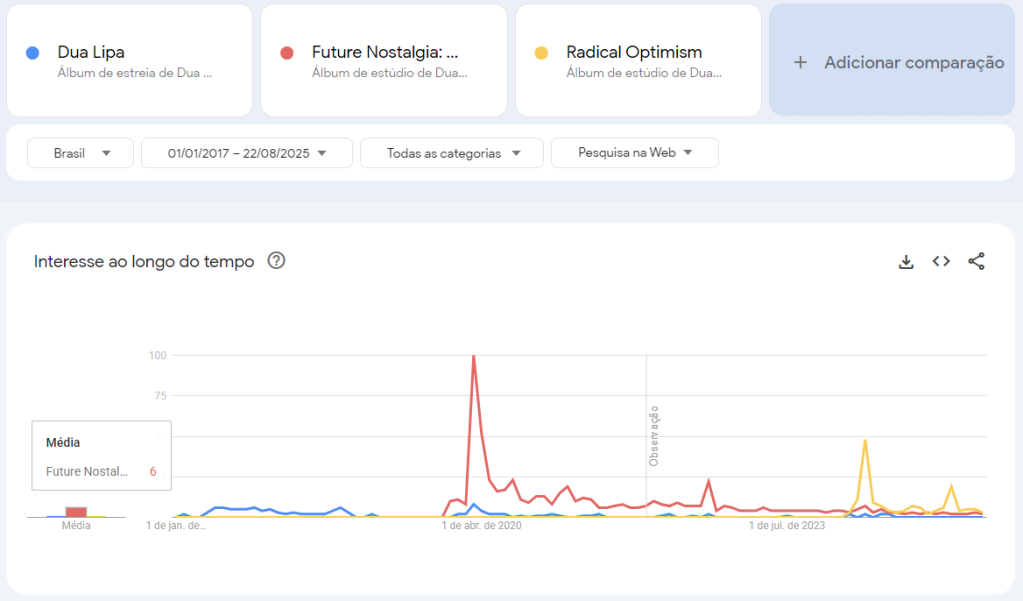1023x601 pixels.
Task: Open the date range dropdown
Action: coord(247,153)
